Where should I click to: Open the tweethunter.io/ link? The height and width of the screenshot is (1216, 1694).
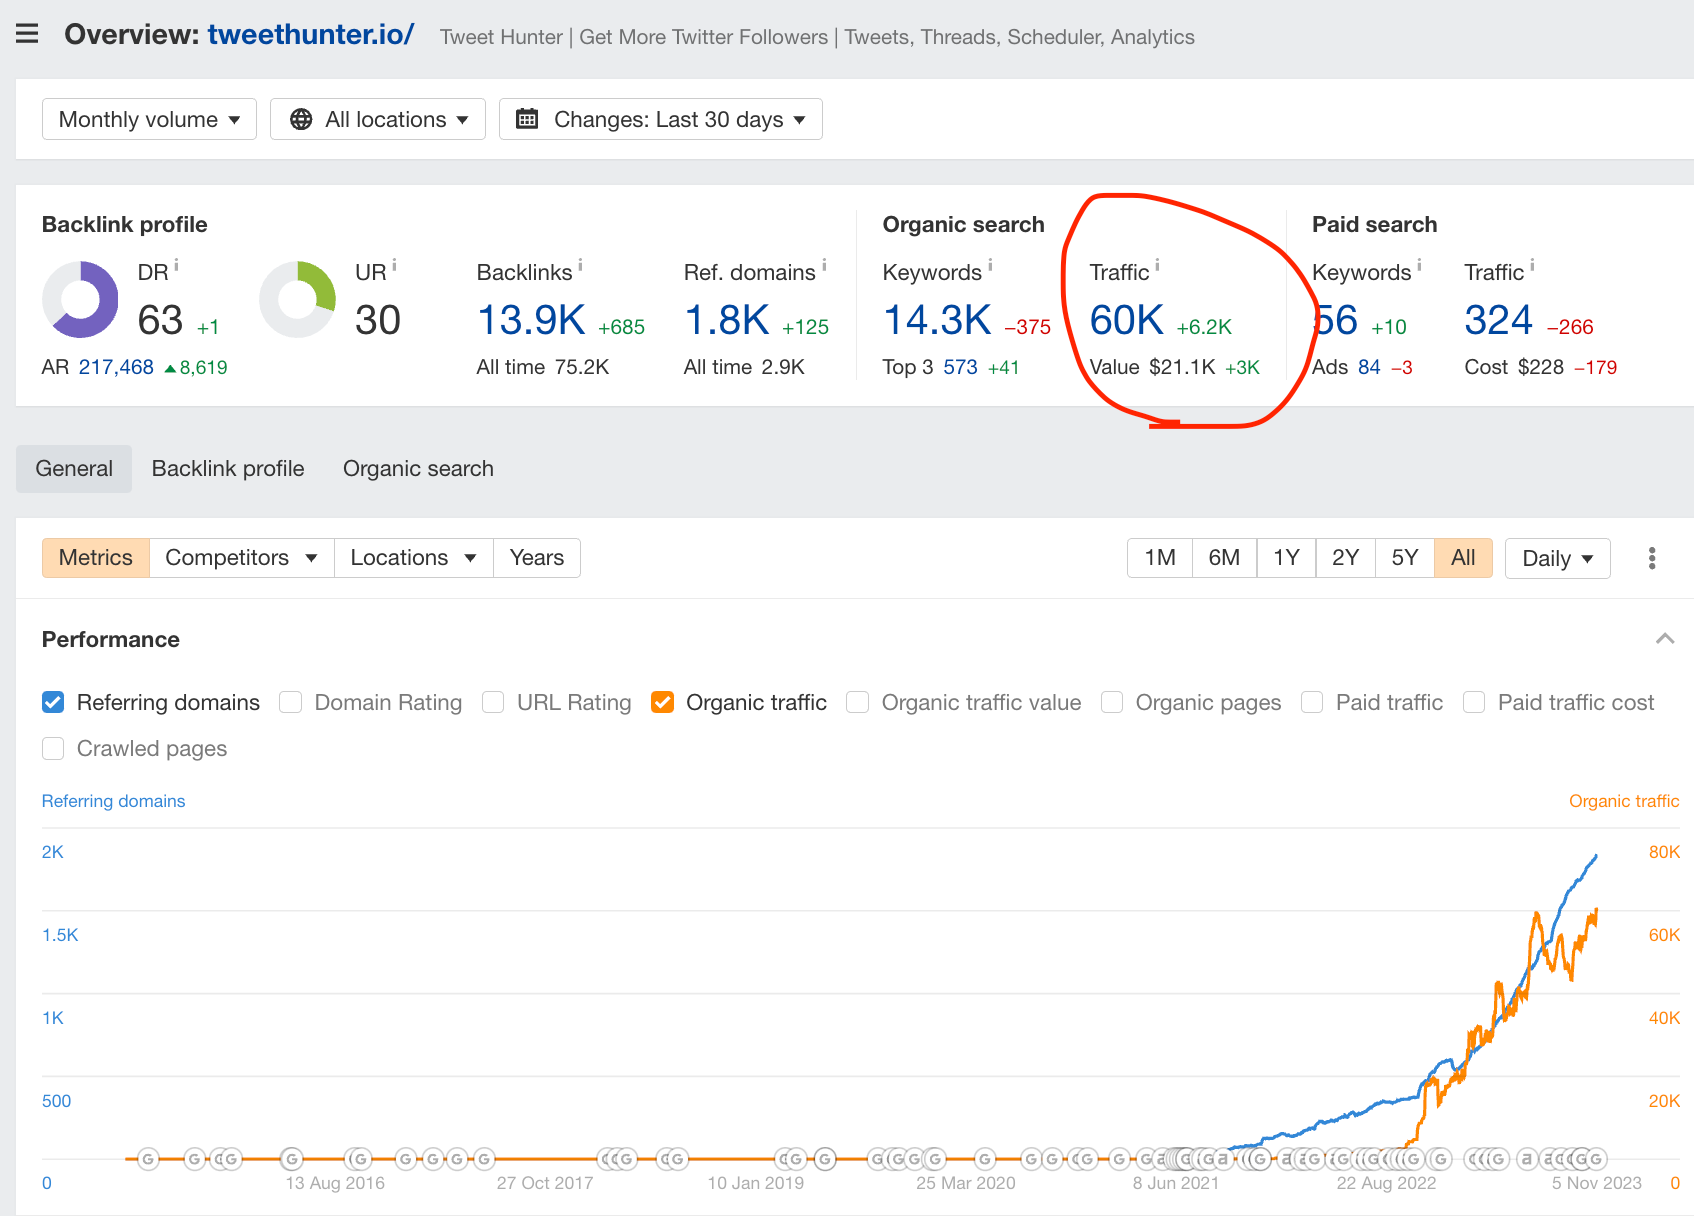311,34
